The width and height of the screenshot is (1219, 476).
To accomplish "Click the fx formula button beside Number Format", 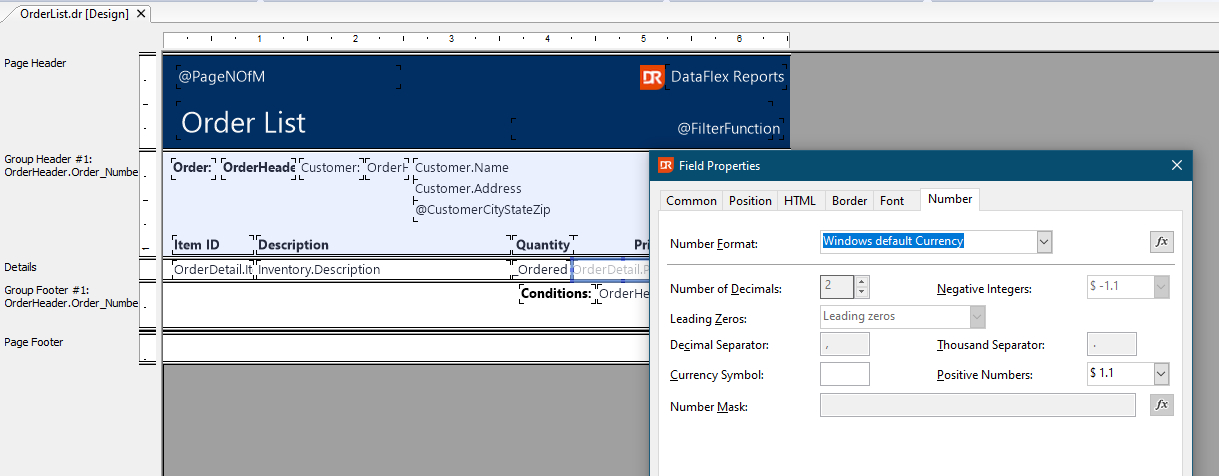I will [1161, 242].
